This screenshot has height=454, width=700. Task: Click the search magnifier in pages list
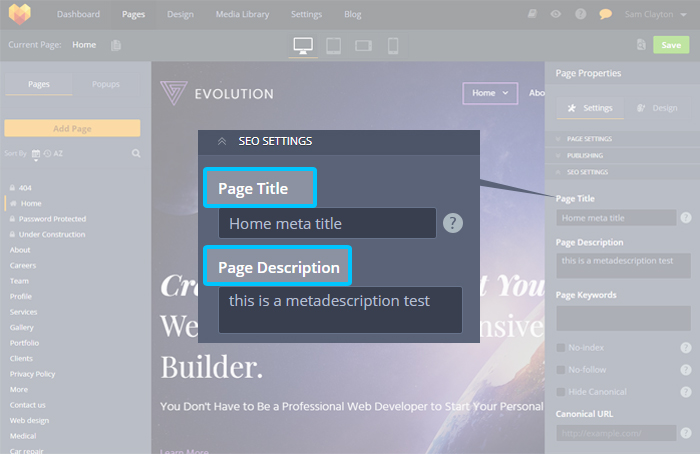[136, 154]
